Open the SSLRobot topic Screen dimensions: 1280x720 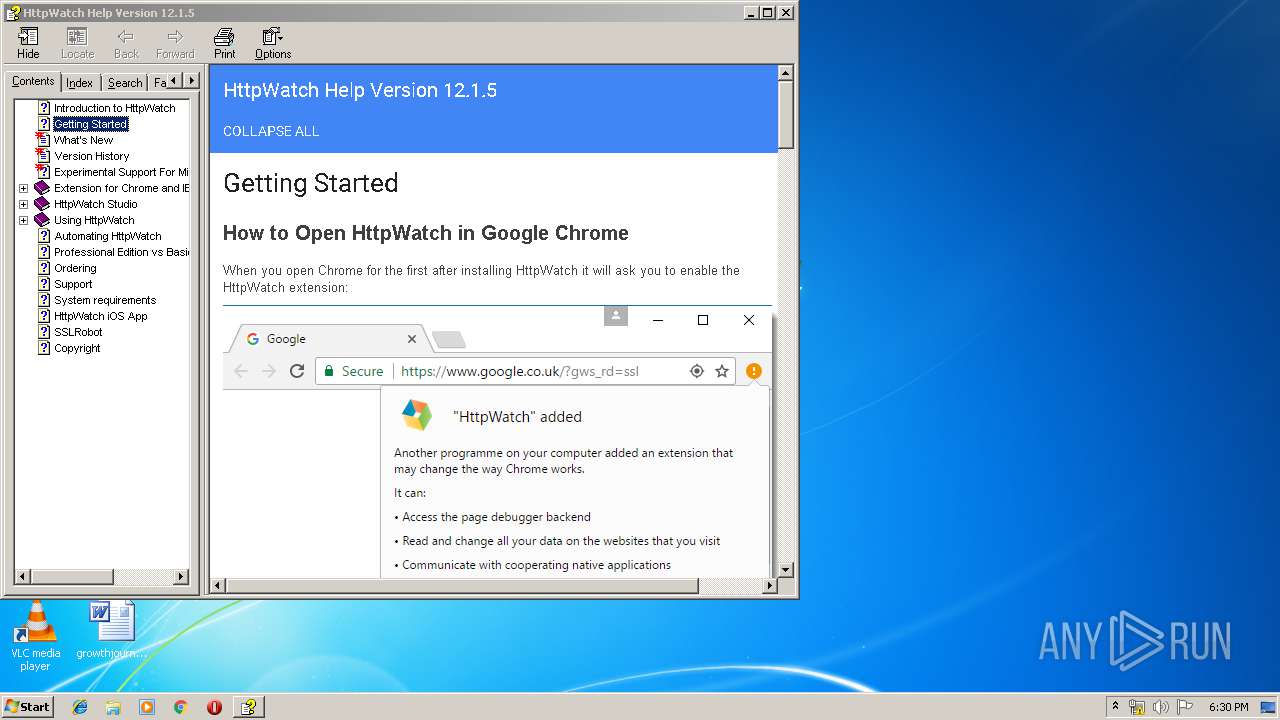point(78,332)
